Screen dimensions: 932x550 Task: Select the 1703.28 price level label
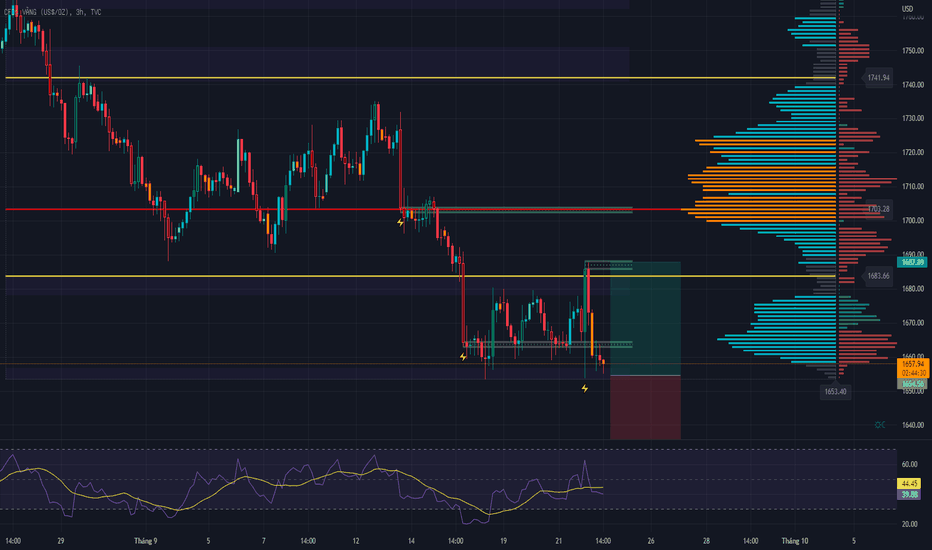coord(878,209)
